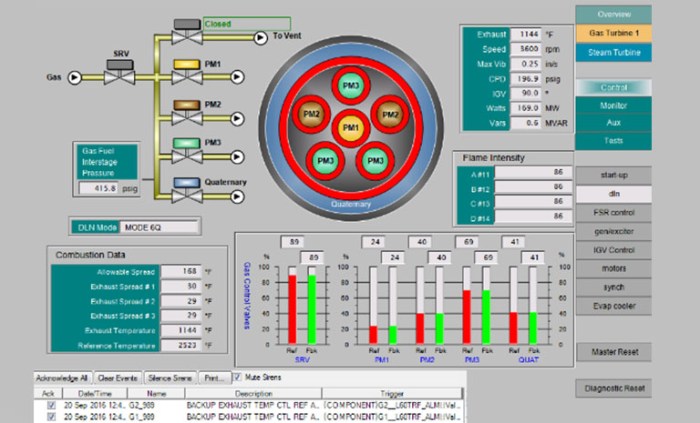Image resolution: width=700 pixels, height=423 pixels.
Task: Select the left PM2 nozzle in combustor diagram
Action: (310, 115)
